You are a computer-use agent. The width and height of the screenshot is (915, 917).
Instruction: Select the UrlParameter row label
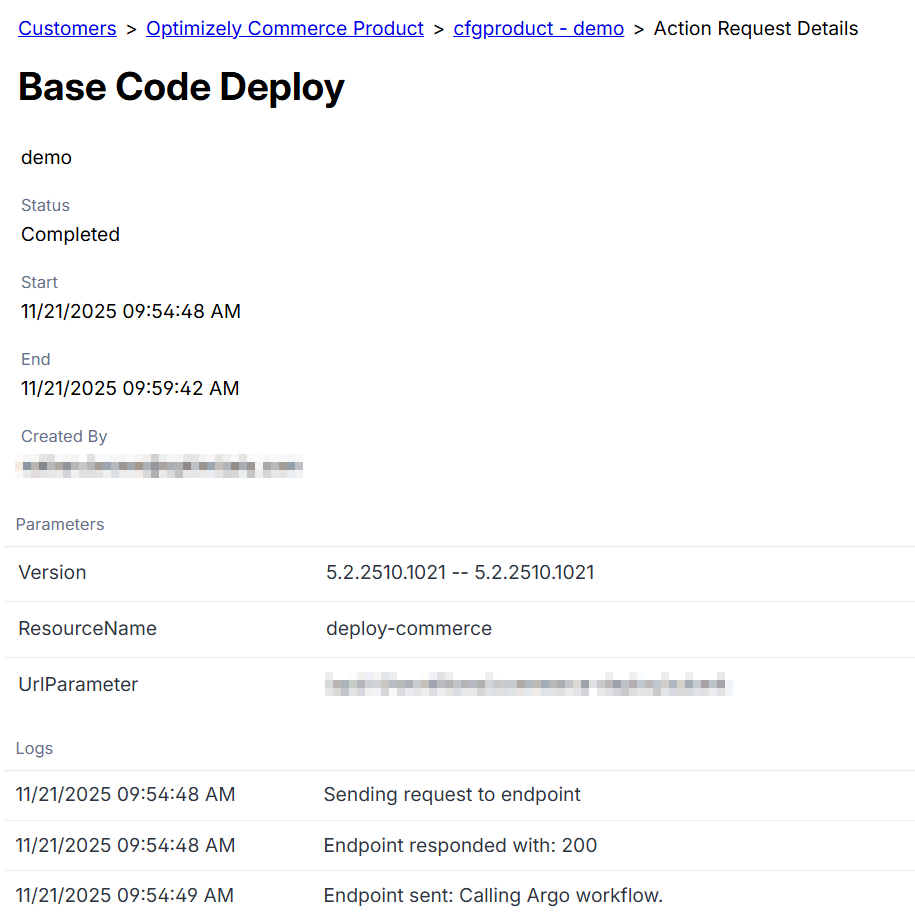coord(78,685)
